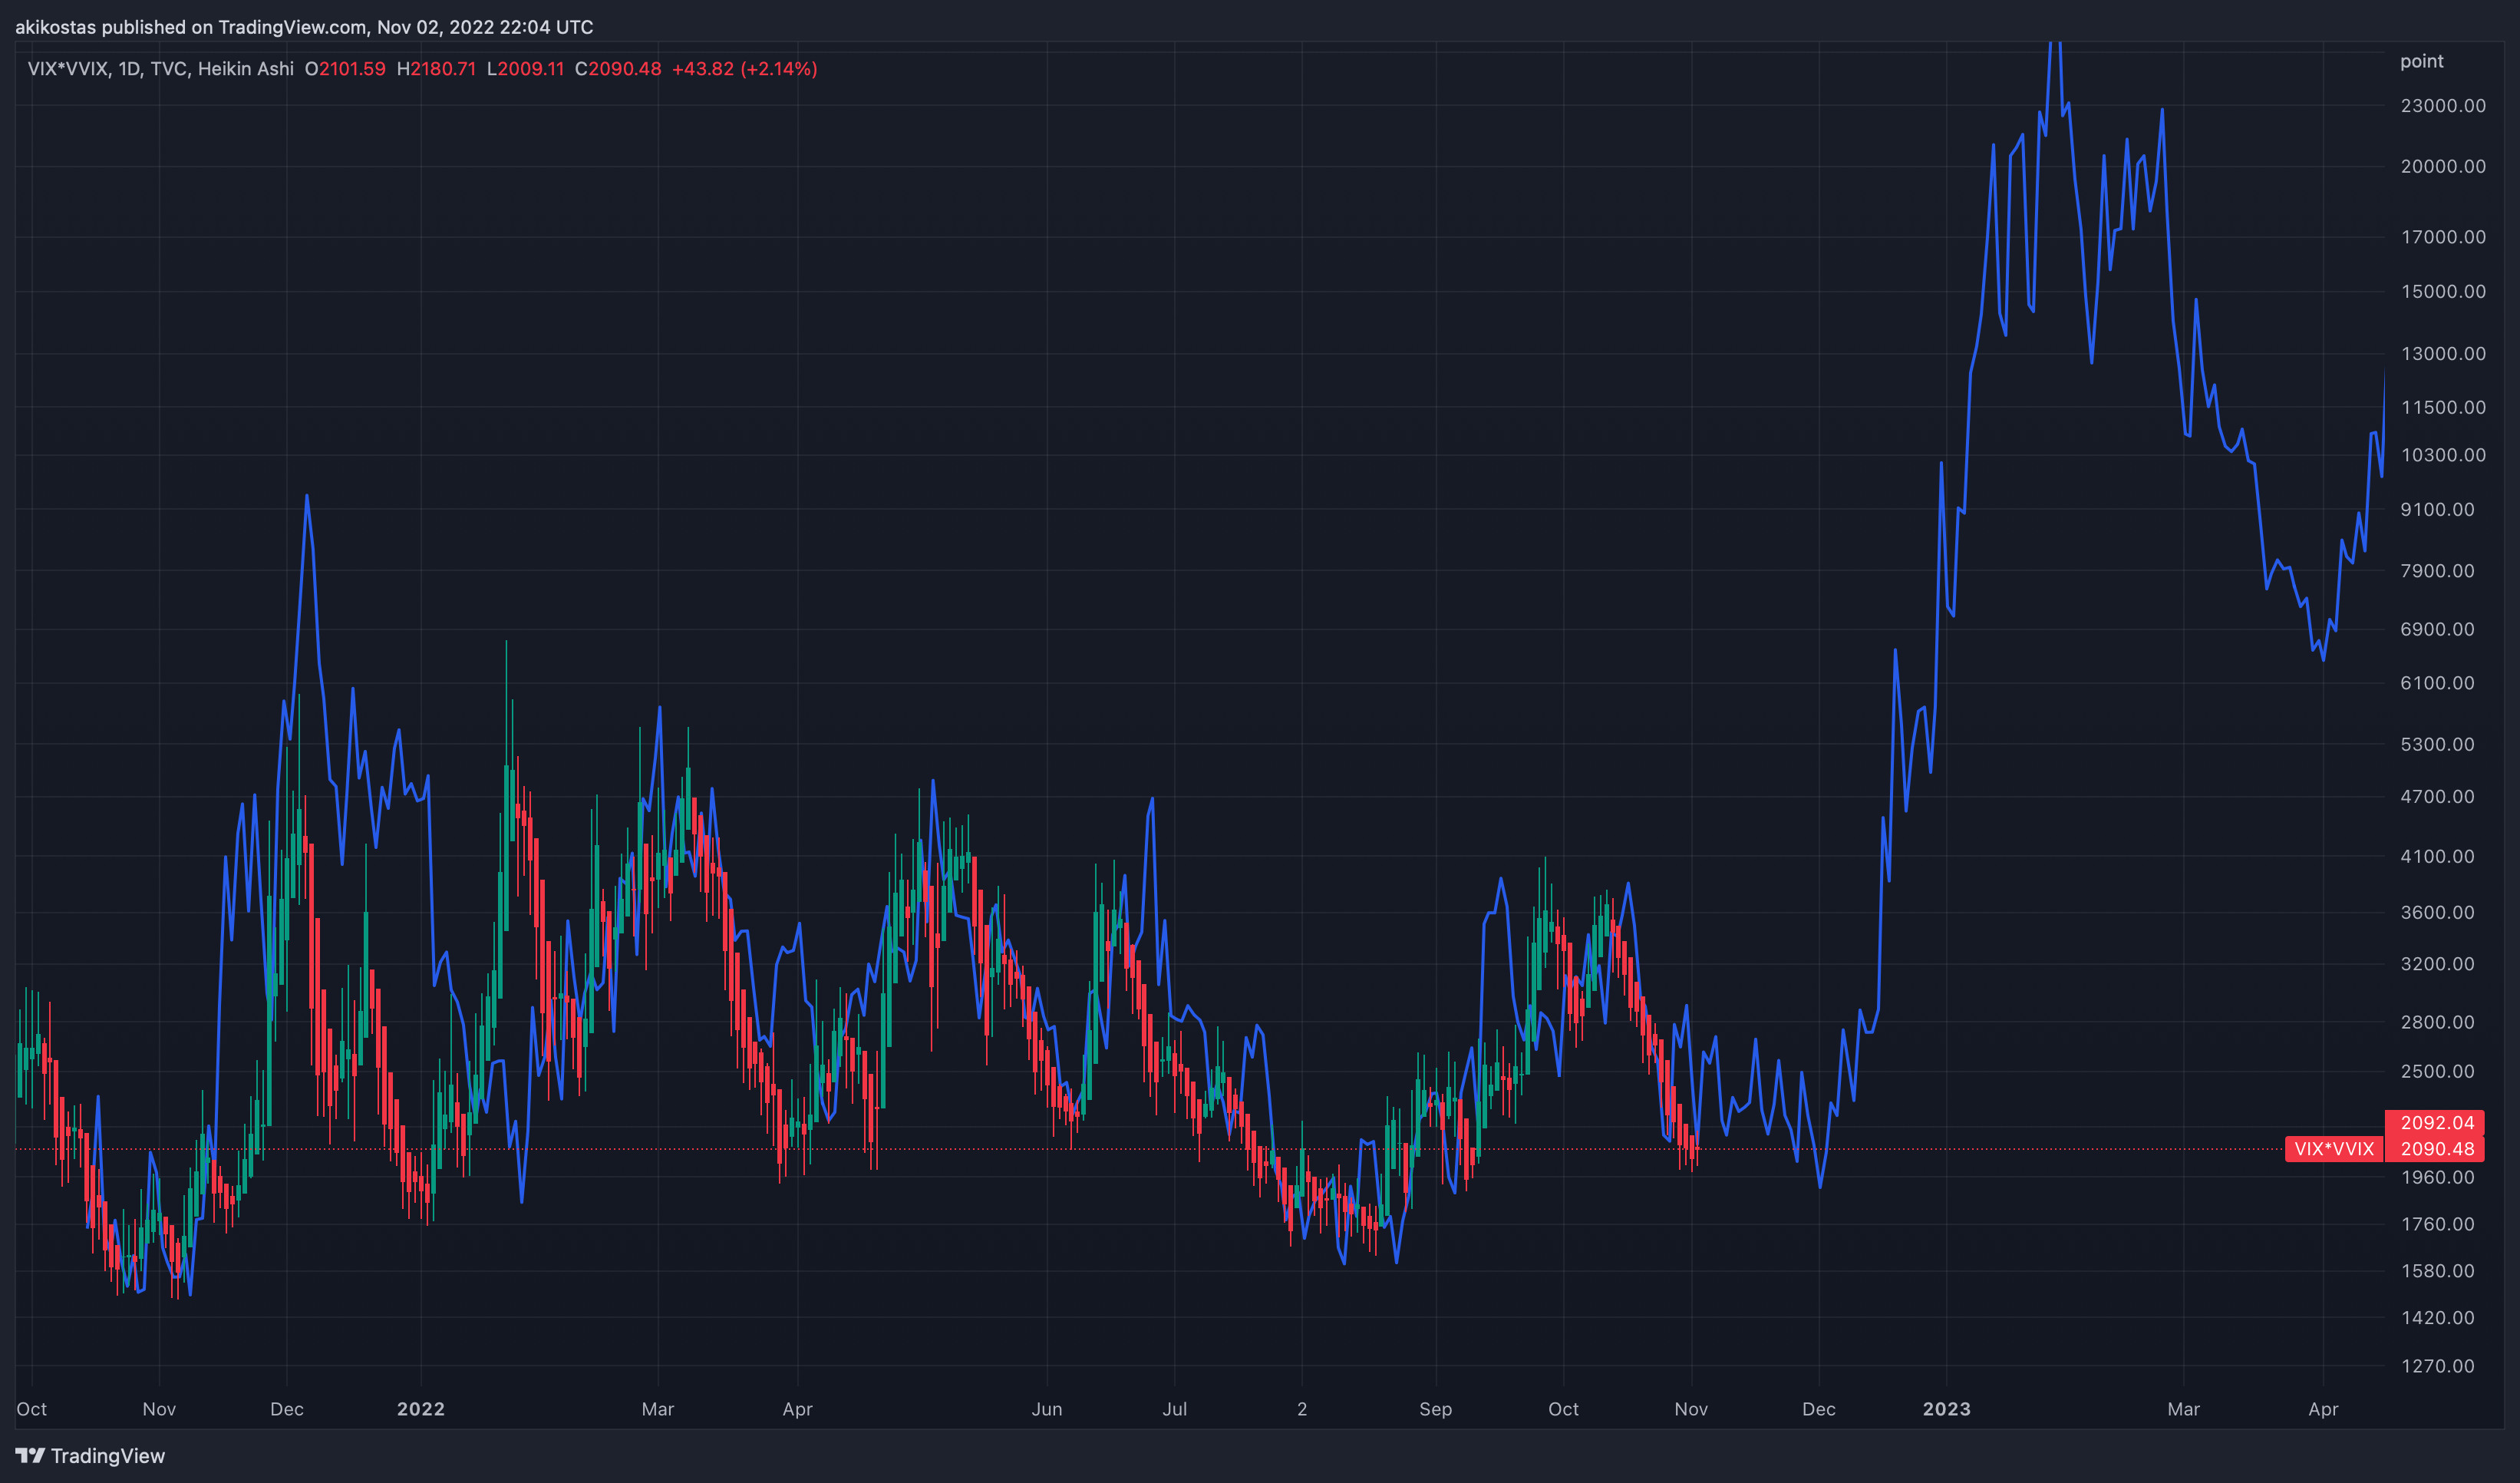Click the change value +43.82 (+2.14%)
The width and height of the screenshot is (2520, 1483).
[x=745, y=69]
